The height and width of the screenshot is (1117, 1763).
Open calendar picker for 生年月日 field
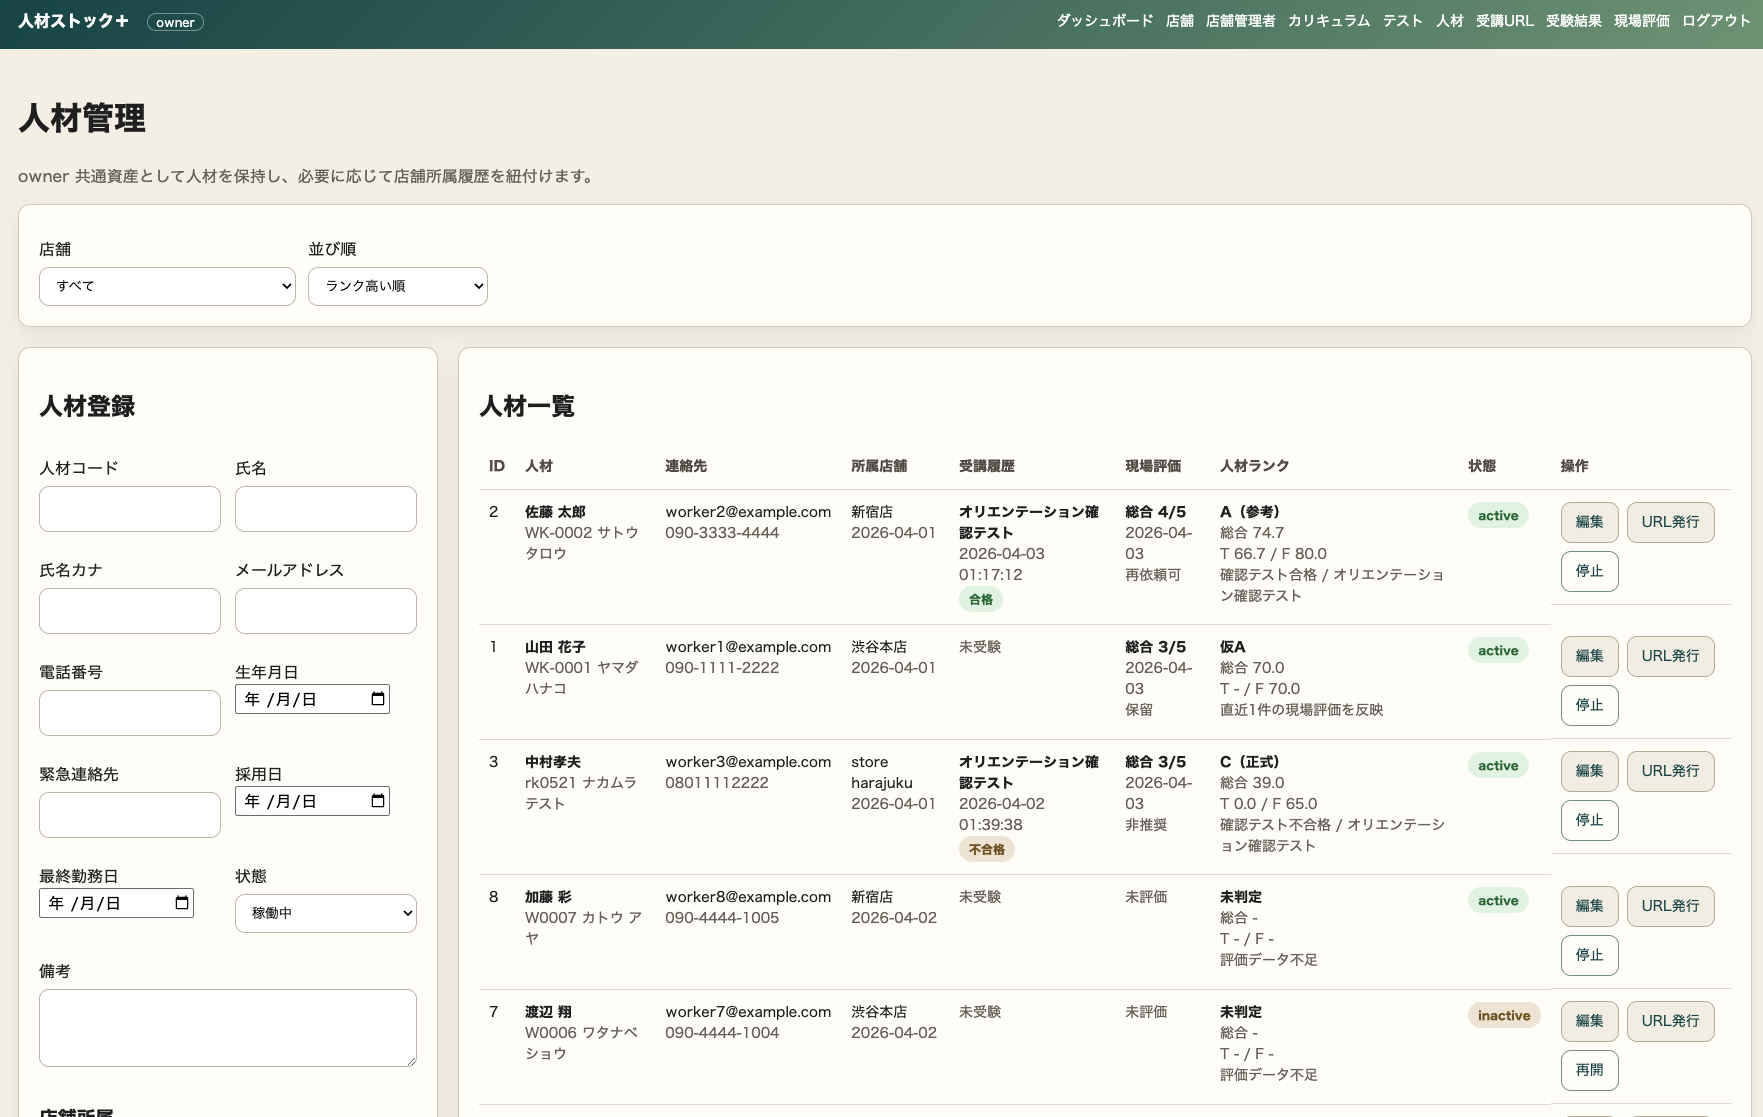tap(378, 699)
